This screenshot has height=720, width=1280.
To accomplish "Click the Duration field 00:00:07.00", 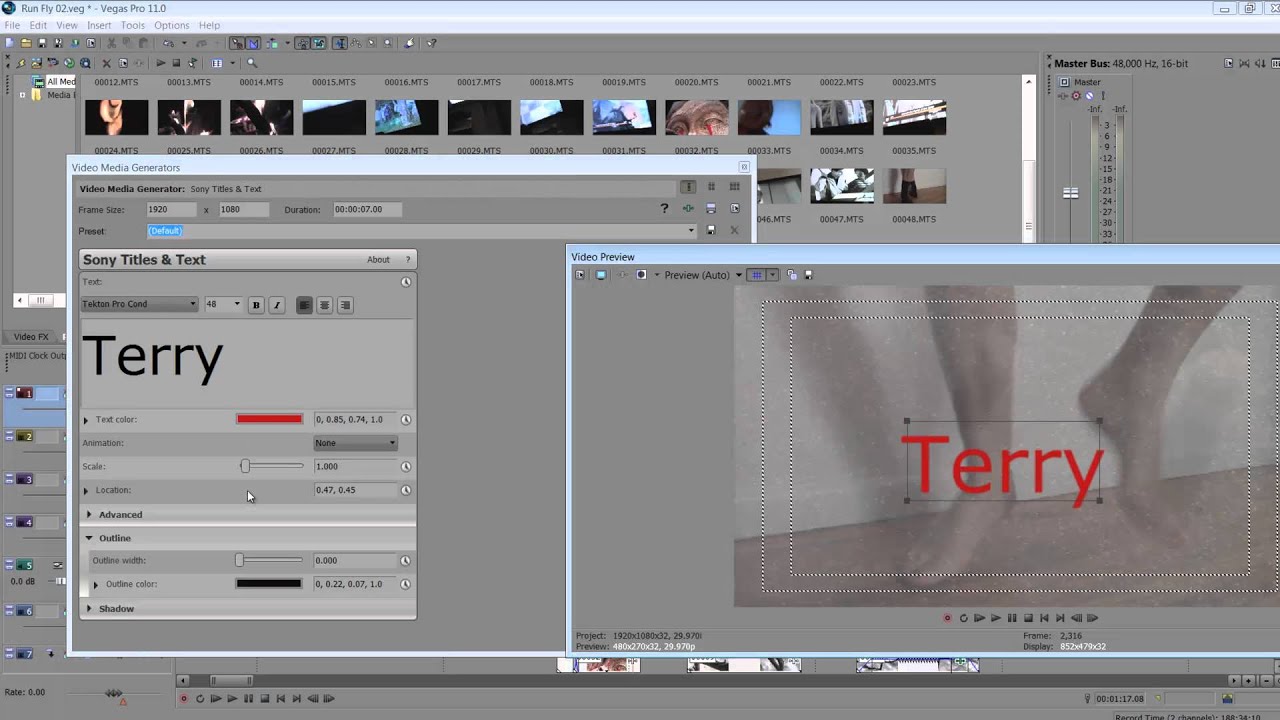I will click(366, 209).
